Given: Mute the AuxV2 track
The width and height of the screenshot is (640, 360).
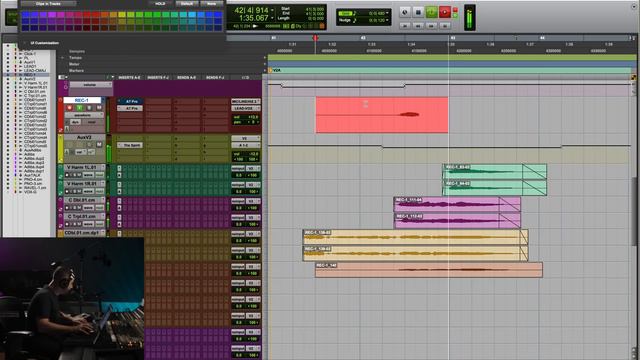Looking at the screenshot, I should [99, 145].
